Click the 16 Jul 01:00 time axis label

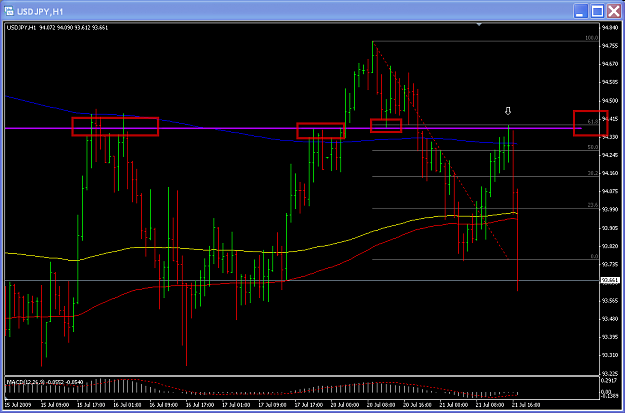coord(128,405)
